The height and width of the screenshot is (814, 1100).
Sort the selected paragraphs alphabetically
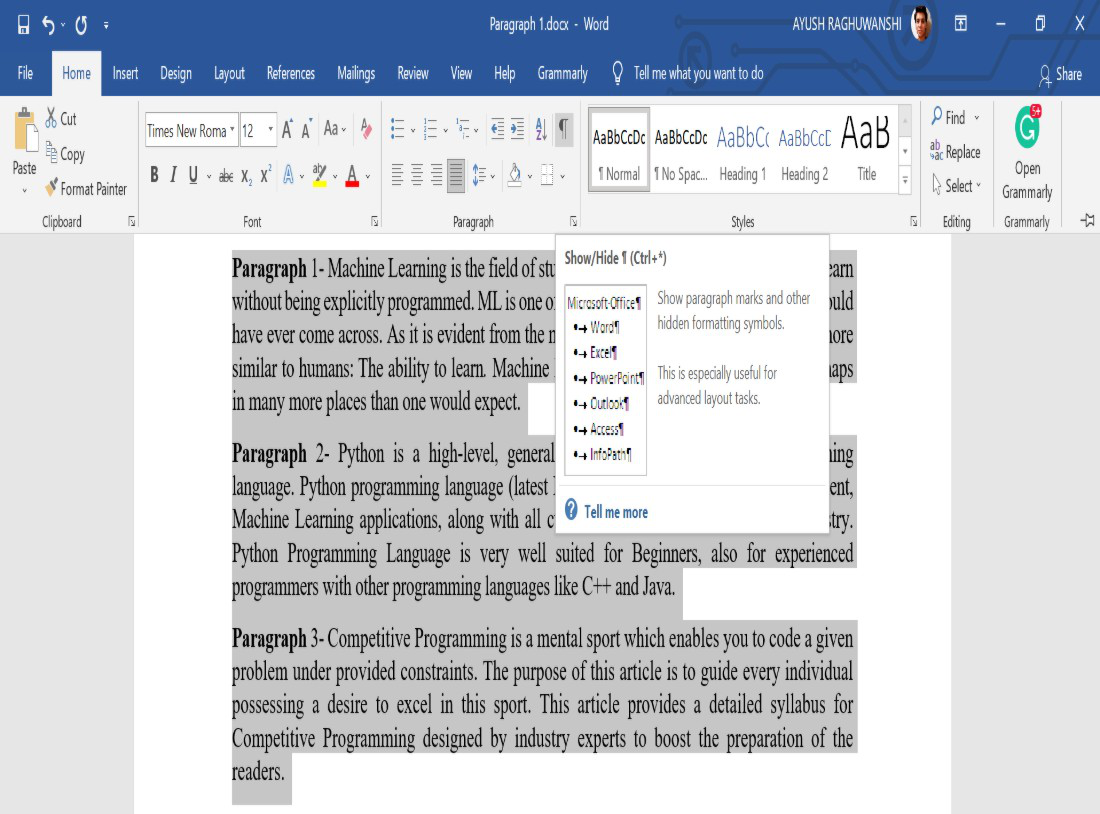tap(540, 129)
